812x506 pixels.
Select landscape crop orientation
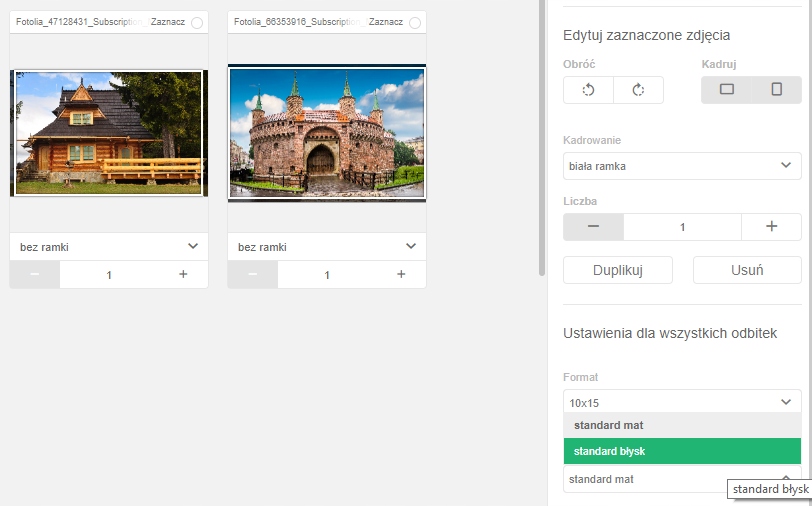(x=727, y=90)
